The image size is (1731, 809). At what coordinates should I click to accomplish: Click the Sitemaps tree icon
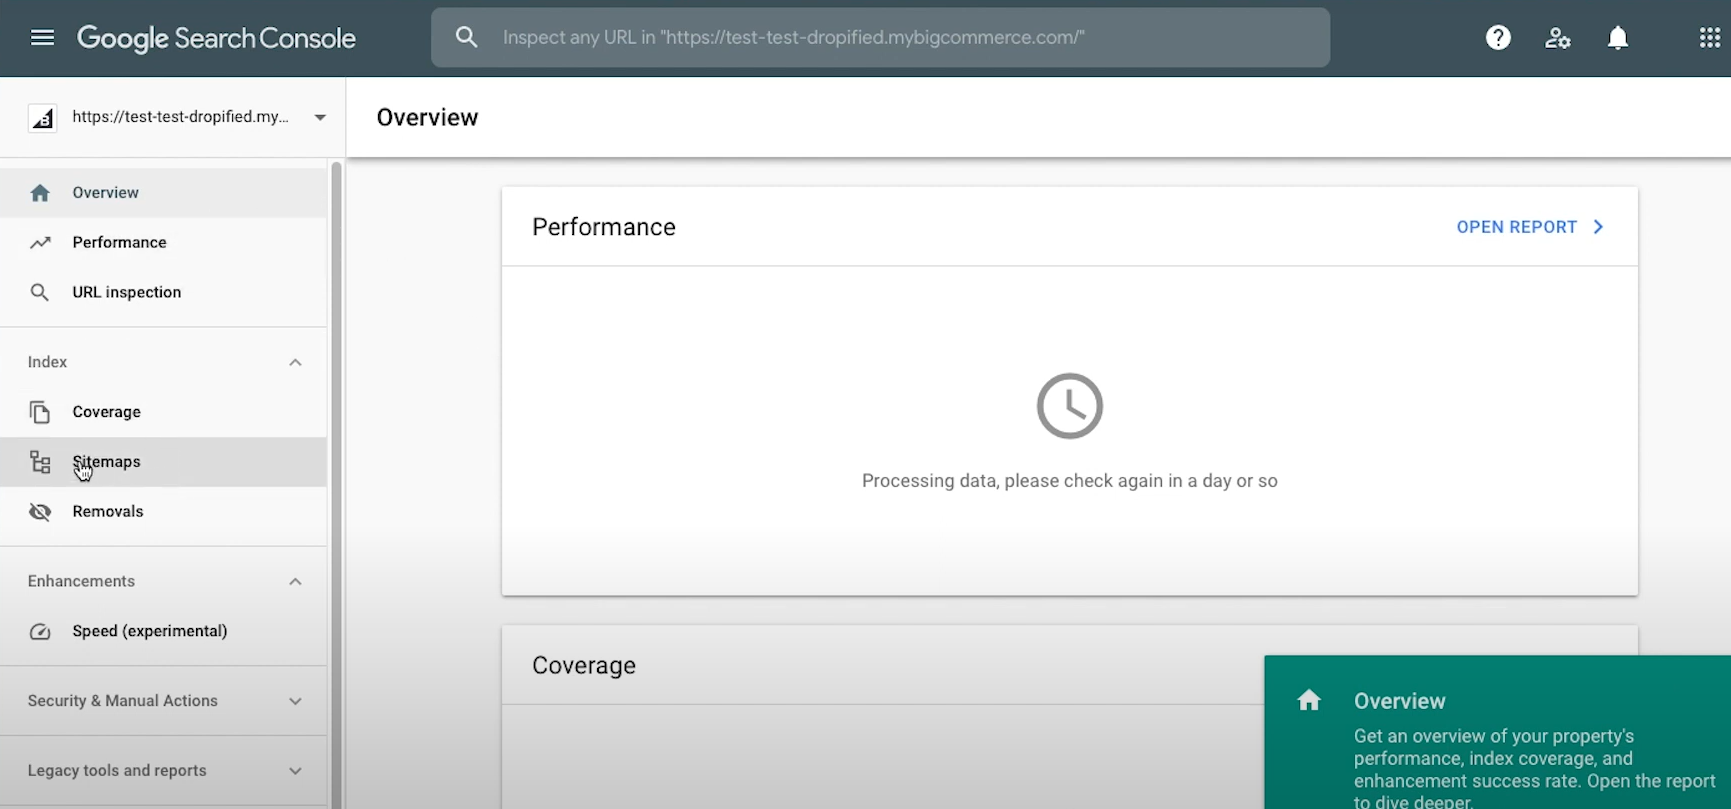[40, 462]
